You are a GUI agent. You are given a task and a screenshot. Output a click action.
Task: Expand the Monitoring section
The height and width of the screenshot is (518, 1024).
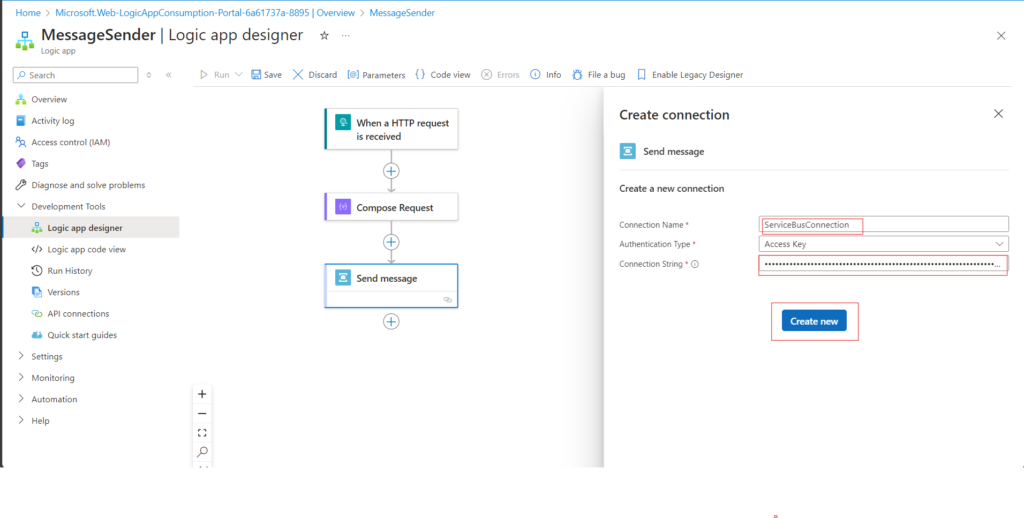21,378
